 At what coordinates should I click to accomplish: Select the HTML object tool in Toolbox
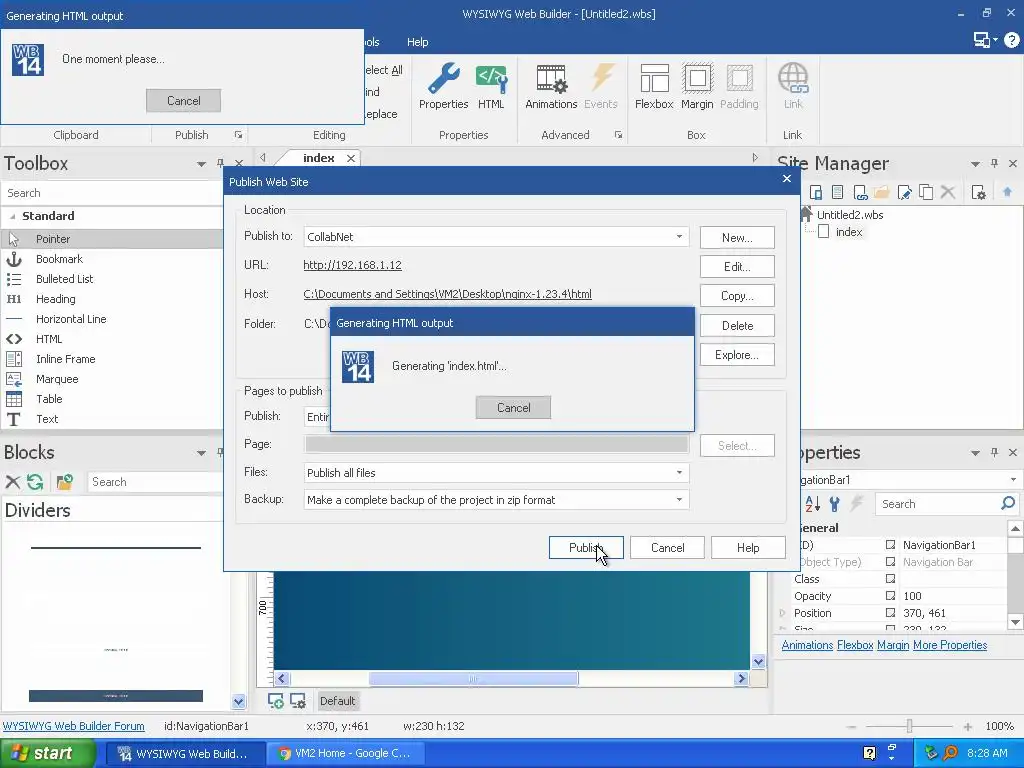point(112,339)
